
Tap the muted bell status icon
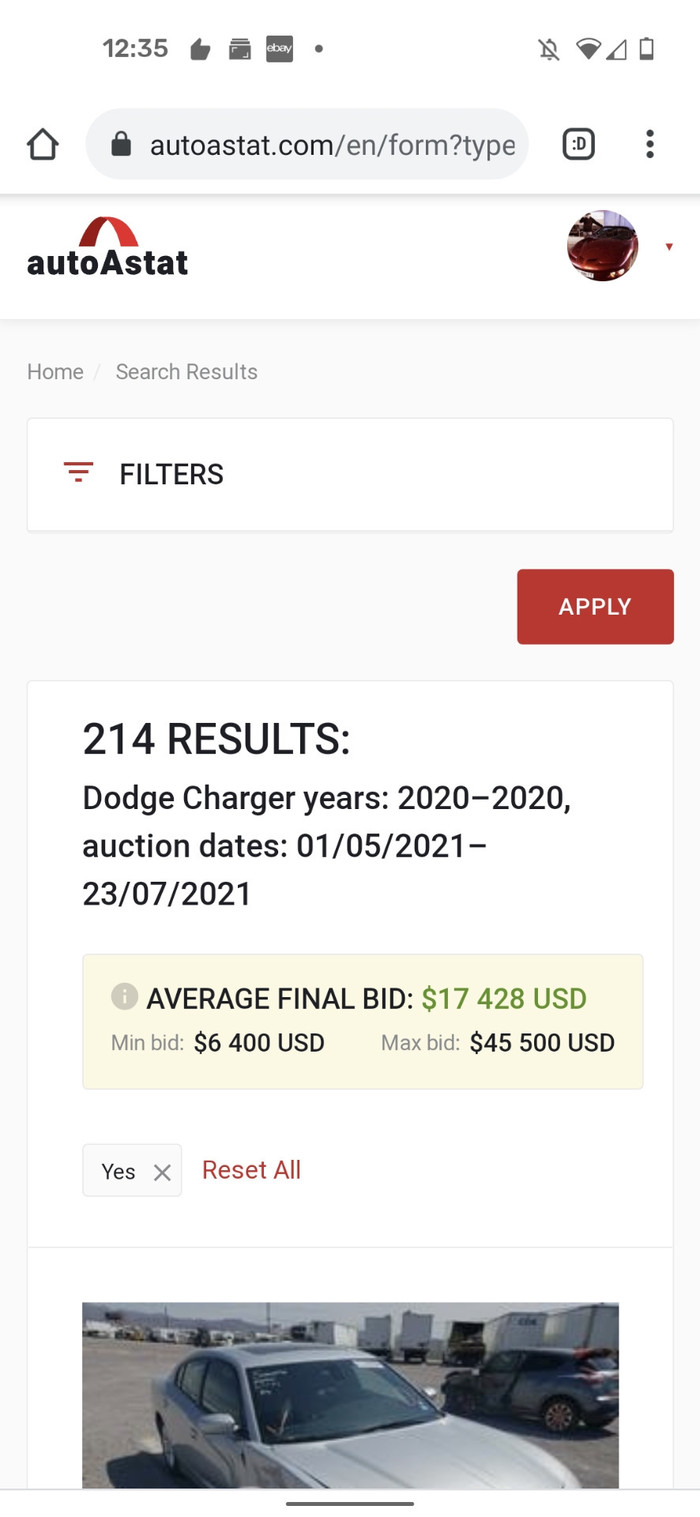pyautogui.click(x=549, y=49)
